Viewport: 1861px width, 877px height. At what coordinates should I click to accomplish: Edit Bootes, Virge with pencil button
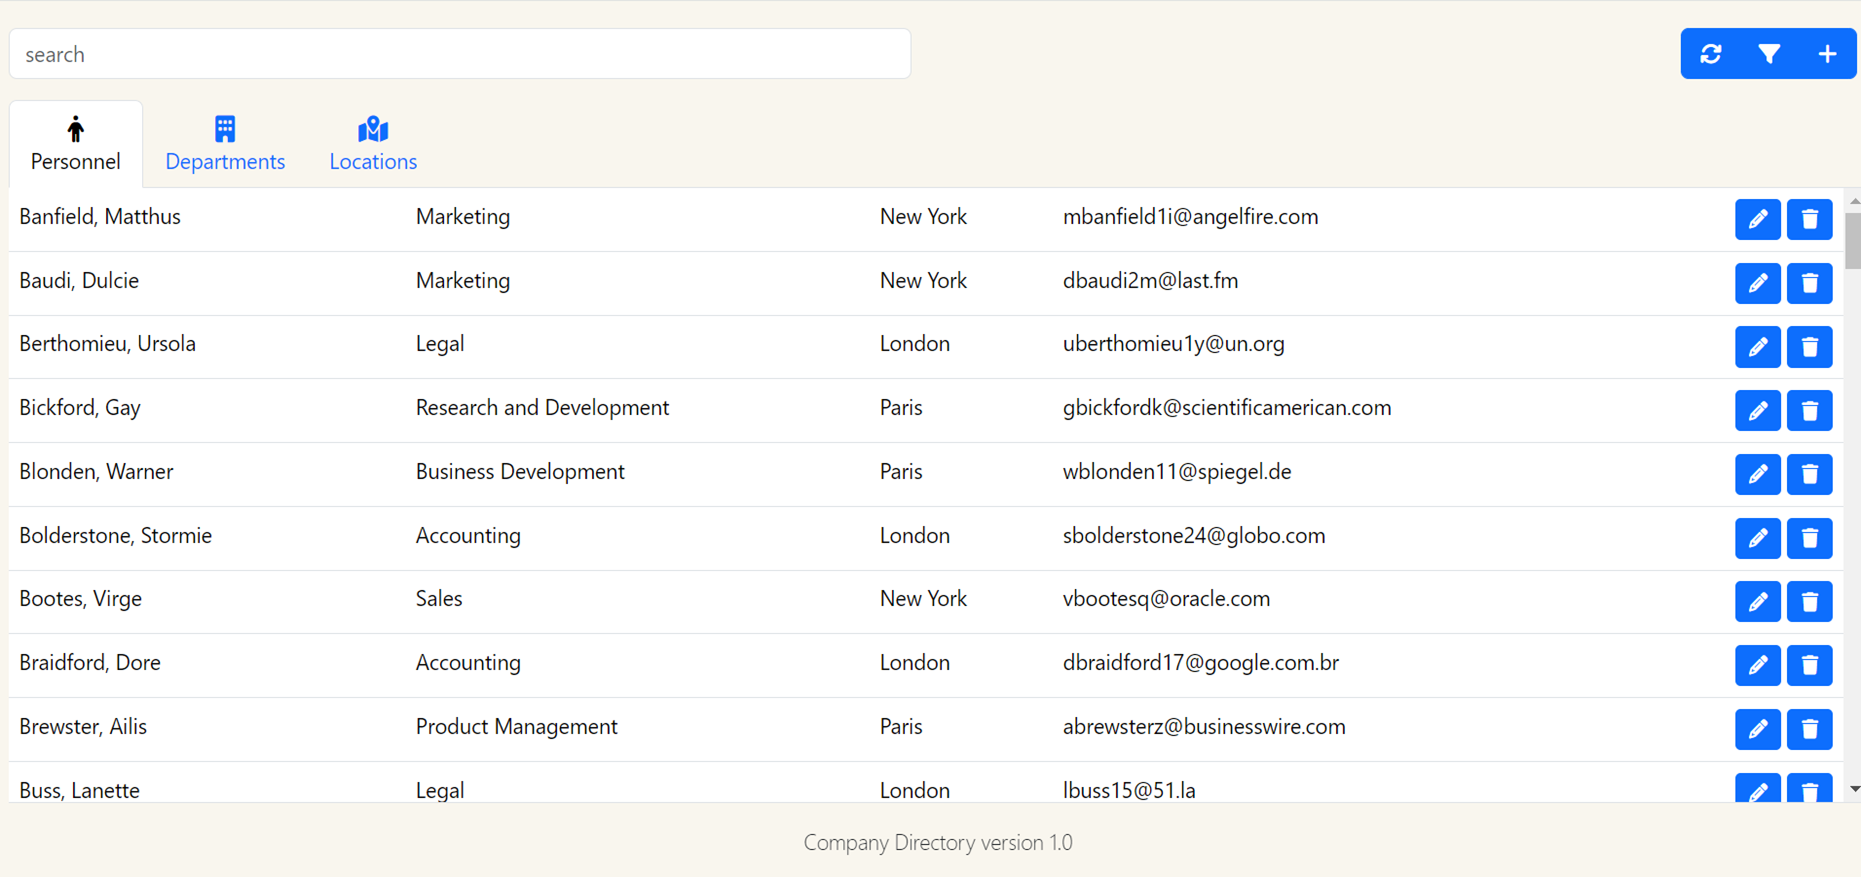tap(1757, 602)
